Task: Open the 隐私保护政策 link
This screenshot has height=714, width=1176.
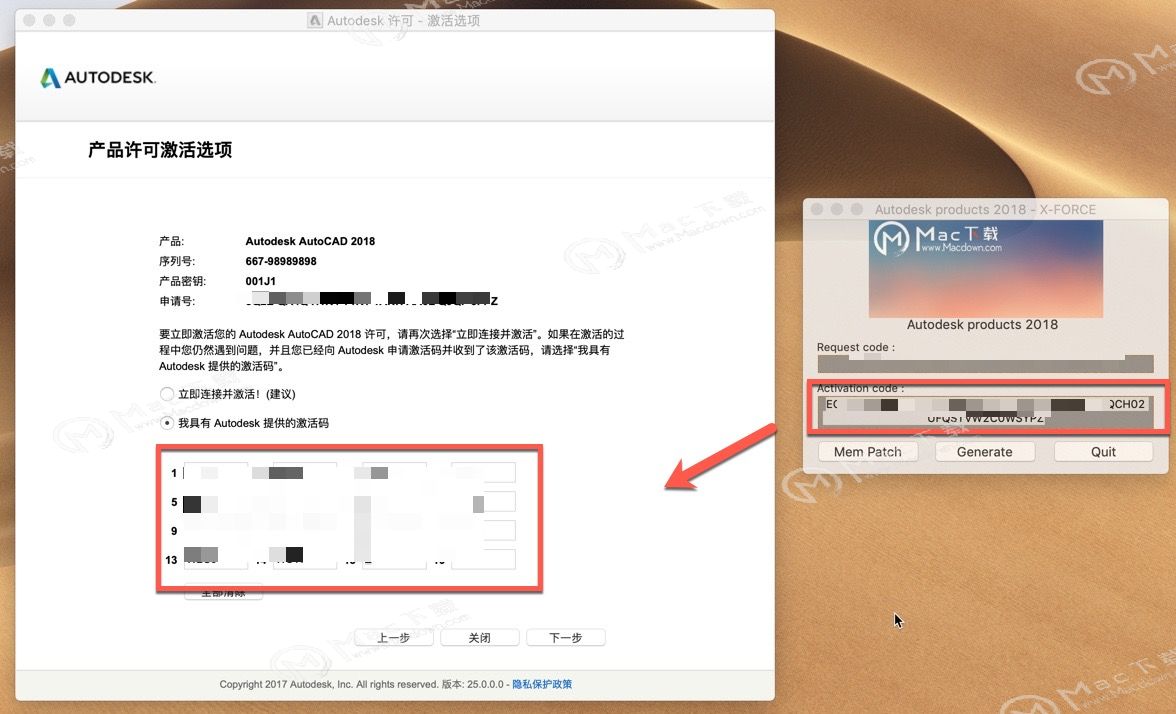Action: click(x=542, y=684)
